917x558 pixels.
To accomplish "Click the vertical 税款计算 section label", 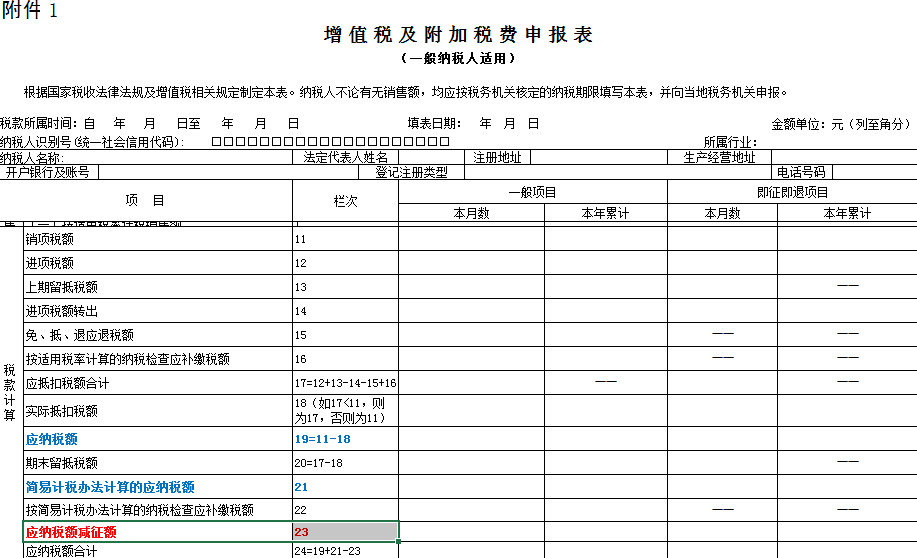I will coord(10,392).
